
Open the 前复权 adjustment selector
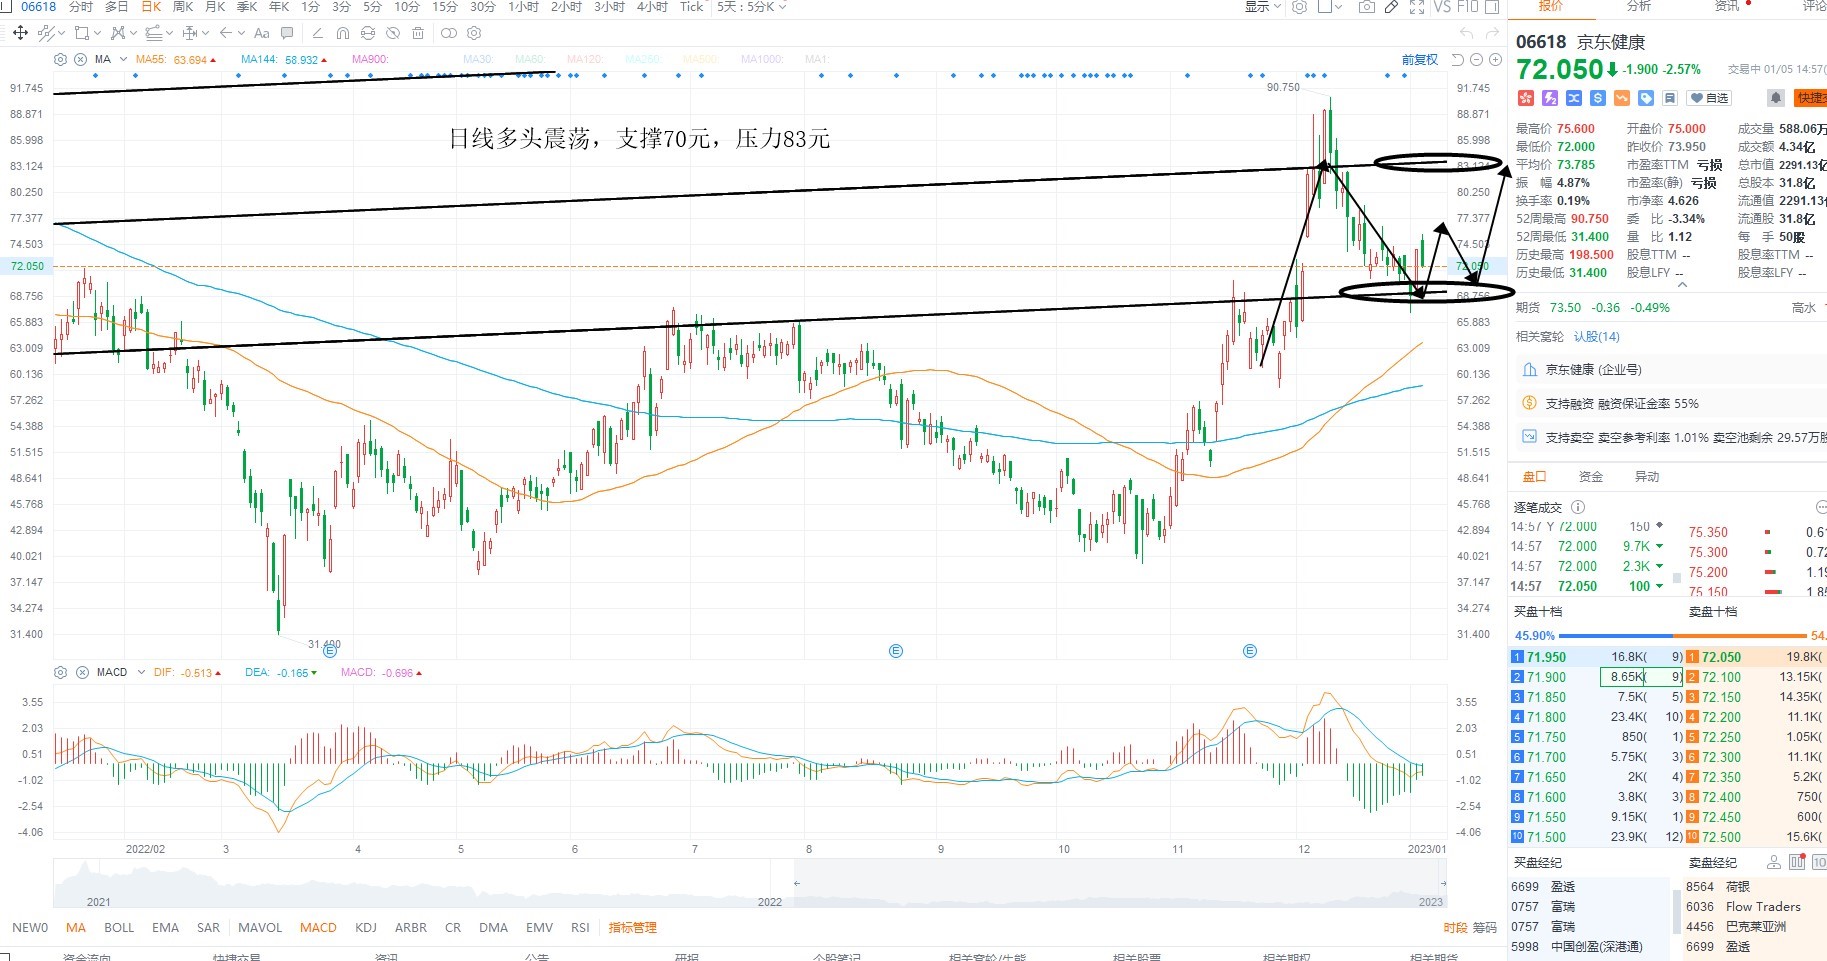click(x=1419, y=60)
